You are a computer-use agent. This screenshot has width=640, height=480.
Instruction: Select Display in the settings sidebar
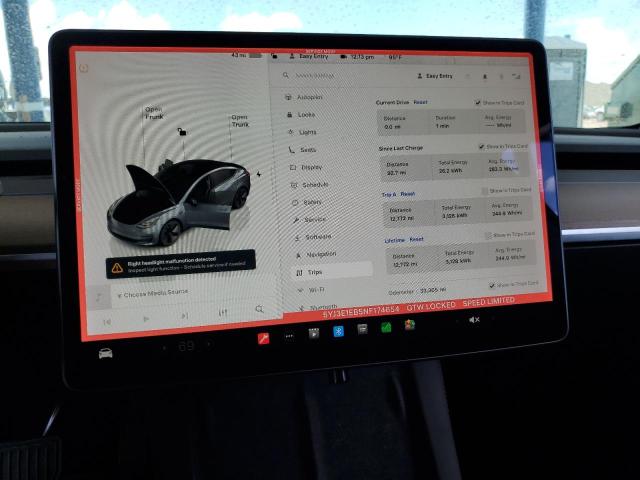click(x=311, y=167)
